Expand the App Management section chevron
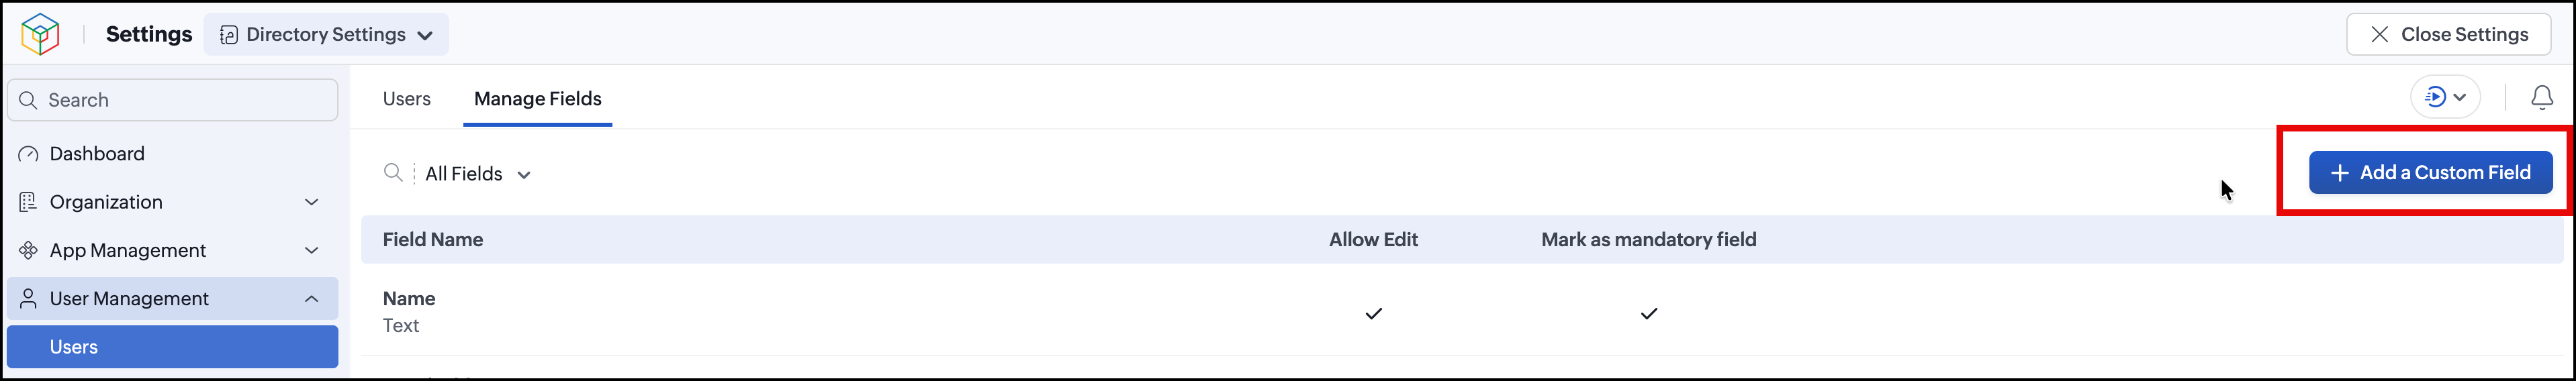 pyautogui.click(x=311, y=250)
